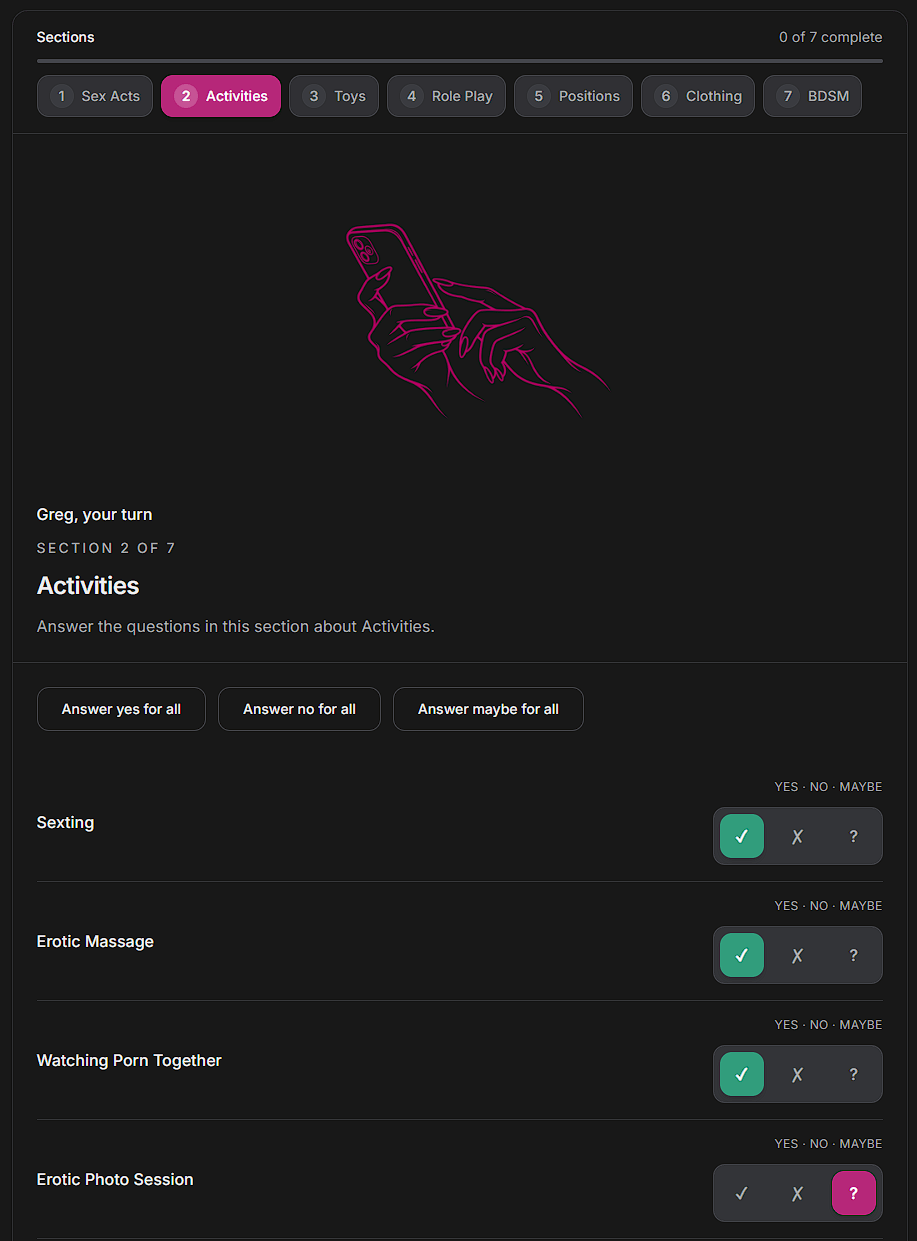Click the '0 of 7 complete' text
The width and height of the screenshot is (917, 1241).
830,37
